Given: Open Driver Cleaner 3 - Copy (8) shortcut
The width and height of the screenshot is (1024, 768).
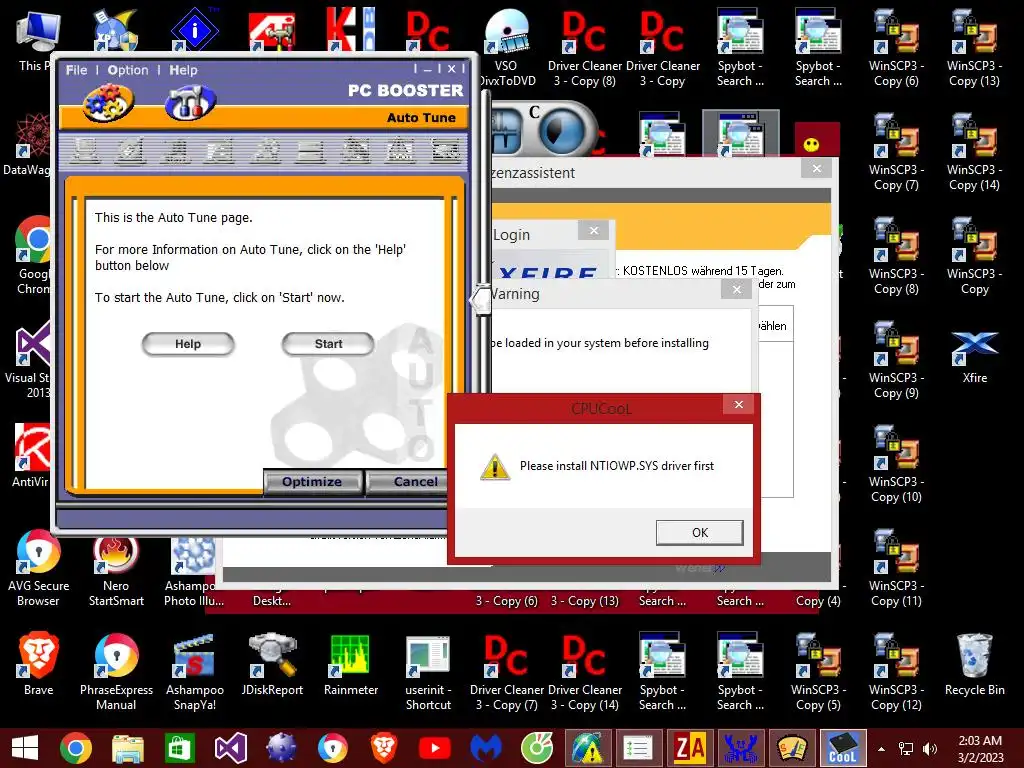Looking at the screenshot, I should tap(584, 48).
